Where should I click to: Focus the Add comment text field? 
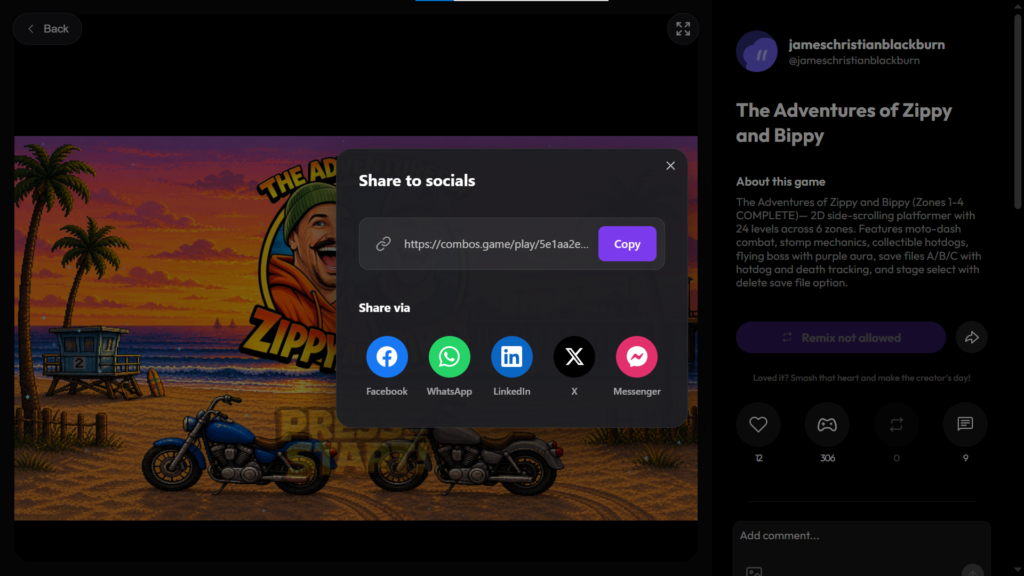click(x=861, y=536)
